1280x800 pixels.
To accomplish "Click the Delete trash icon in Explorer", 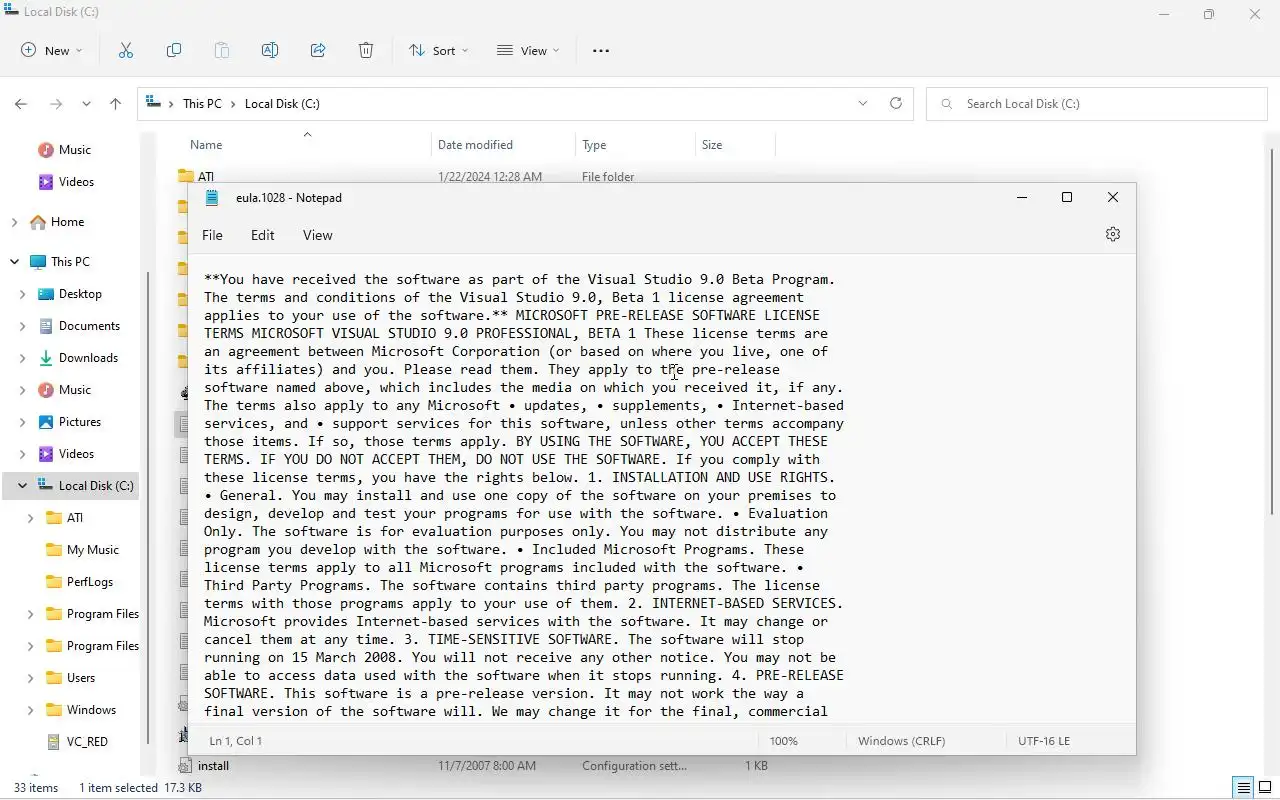I will pyautogui.click(x=366, y=50).
